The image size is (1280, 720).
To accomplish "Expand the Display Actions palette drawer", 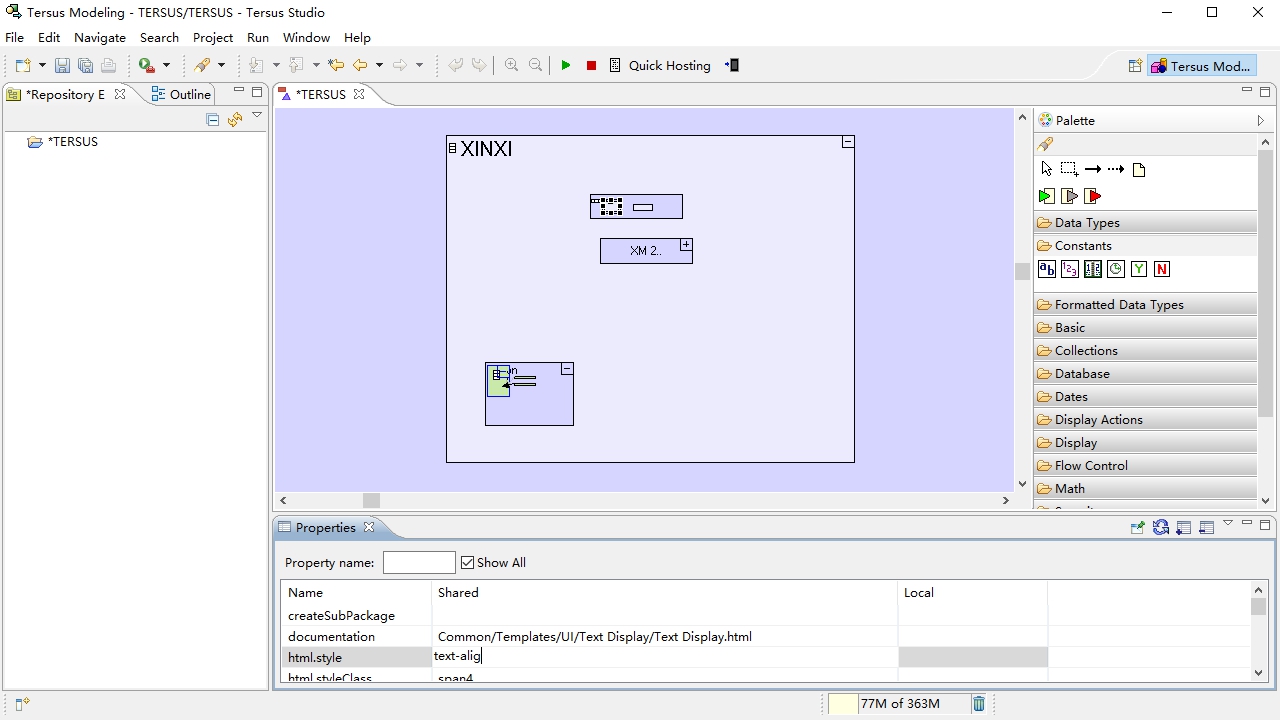I will pyautogui.click(x=1145, y=419).
